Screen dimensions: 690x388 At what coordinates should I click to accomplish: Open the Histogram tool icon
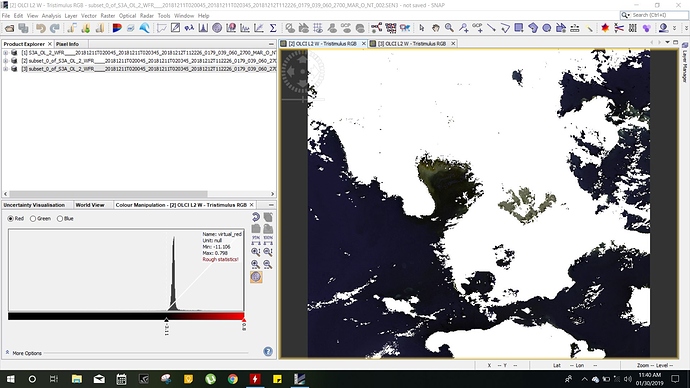203,28
